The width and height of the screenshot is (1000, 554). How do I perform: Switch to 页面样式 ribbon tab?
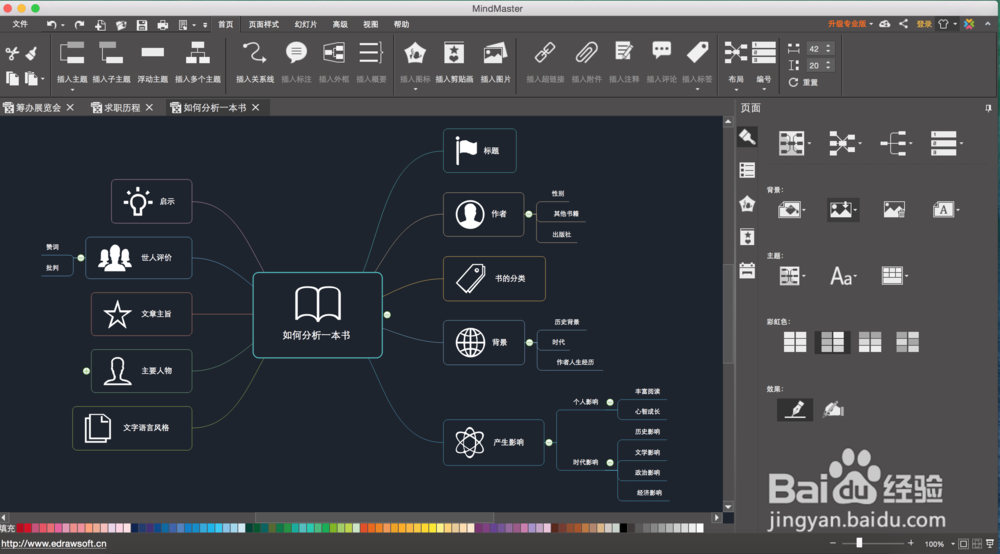tap(263, 24)
